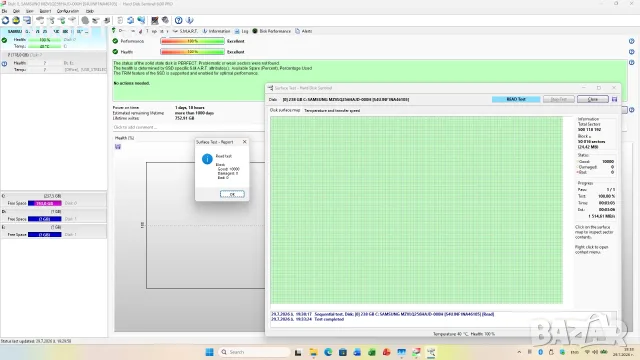Open File Explorer from the taskbar
Viewport: 640px width, 360px height.
(x=313, y=352)
